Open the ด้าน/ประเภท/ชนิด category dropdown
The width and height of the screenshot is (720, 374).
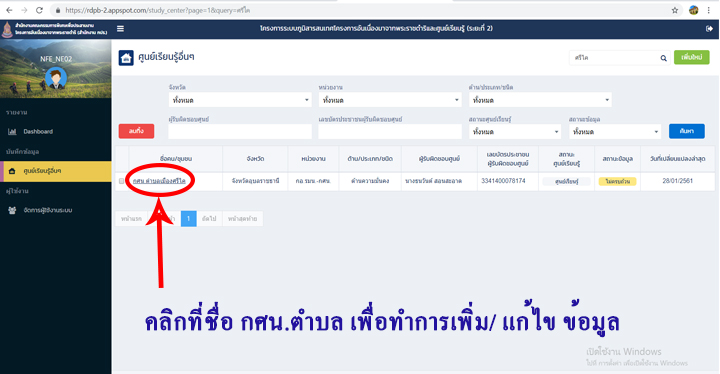pos(540,100)
